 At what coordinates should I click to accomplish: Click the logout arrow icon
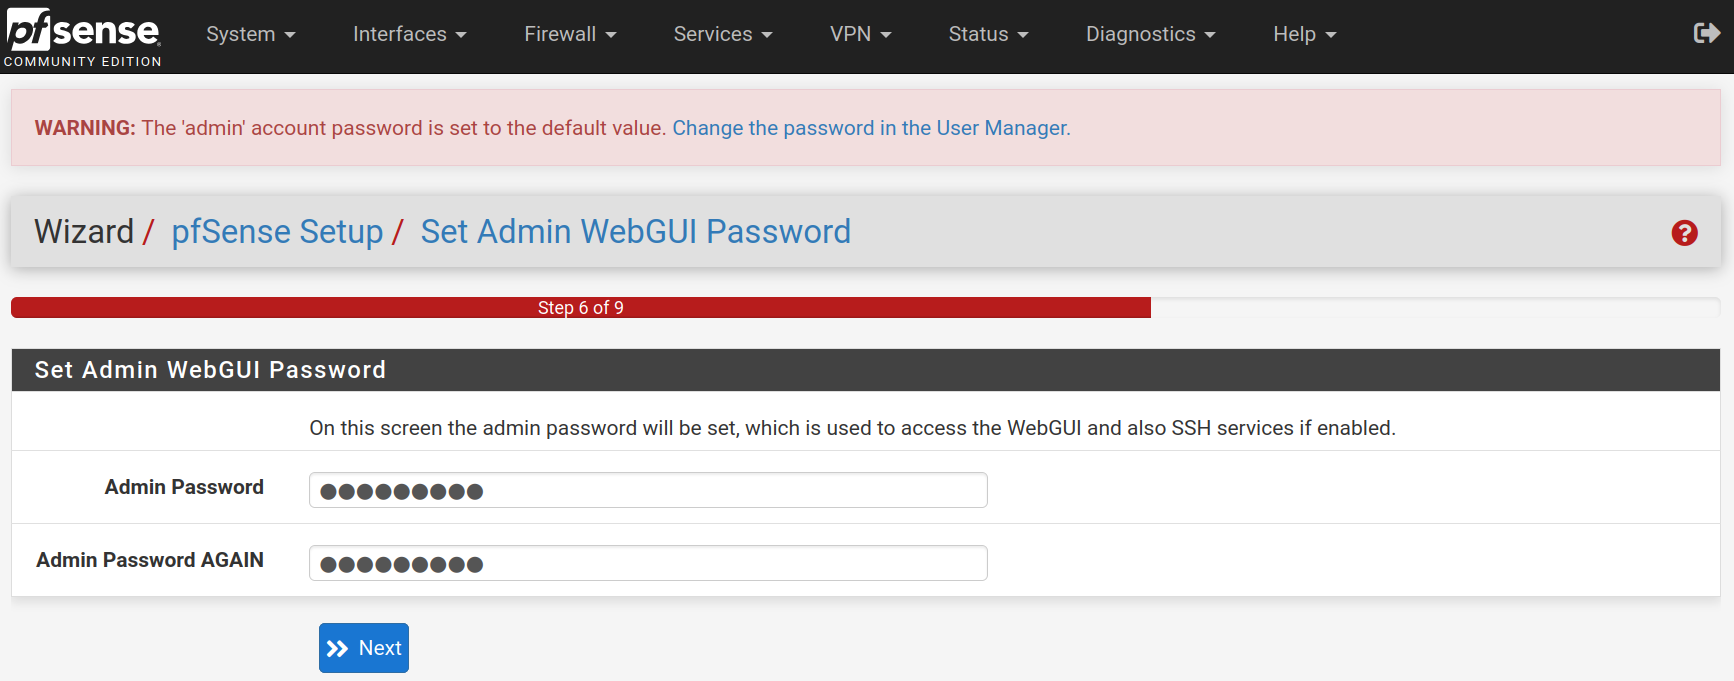click(x=1706, y=34)
